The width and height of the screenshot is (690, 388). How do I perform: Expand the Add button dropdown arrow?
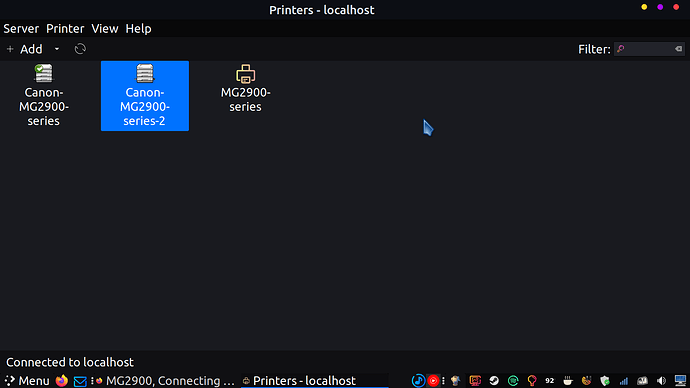[x=57, y=49]
